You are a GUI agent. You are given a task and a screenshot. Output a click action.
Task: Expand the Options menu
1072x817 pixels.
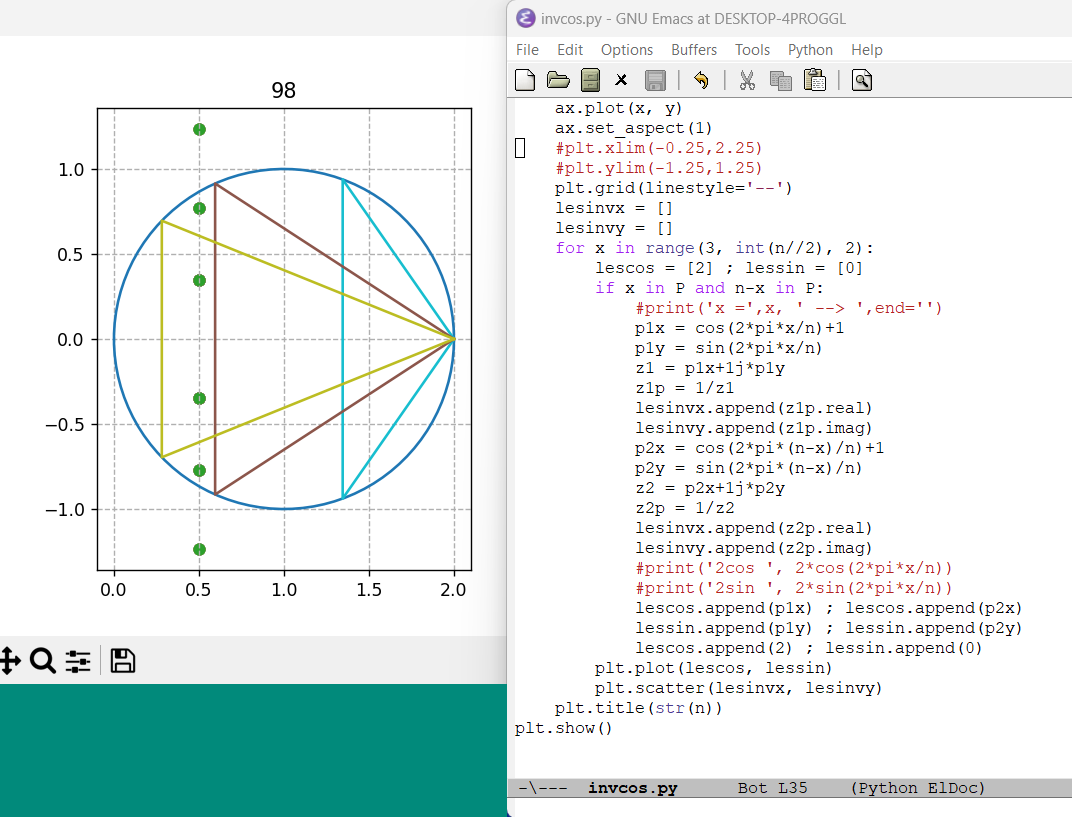[627, 50]
